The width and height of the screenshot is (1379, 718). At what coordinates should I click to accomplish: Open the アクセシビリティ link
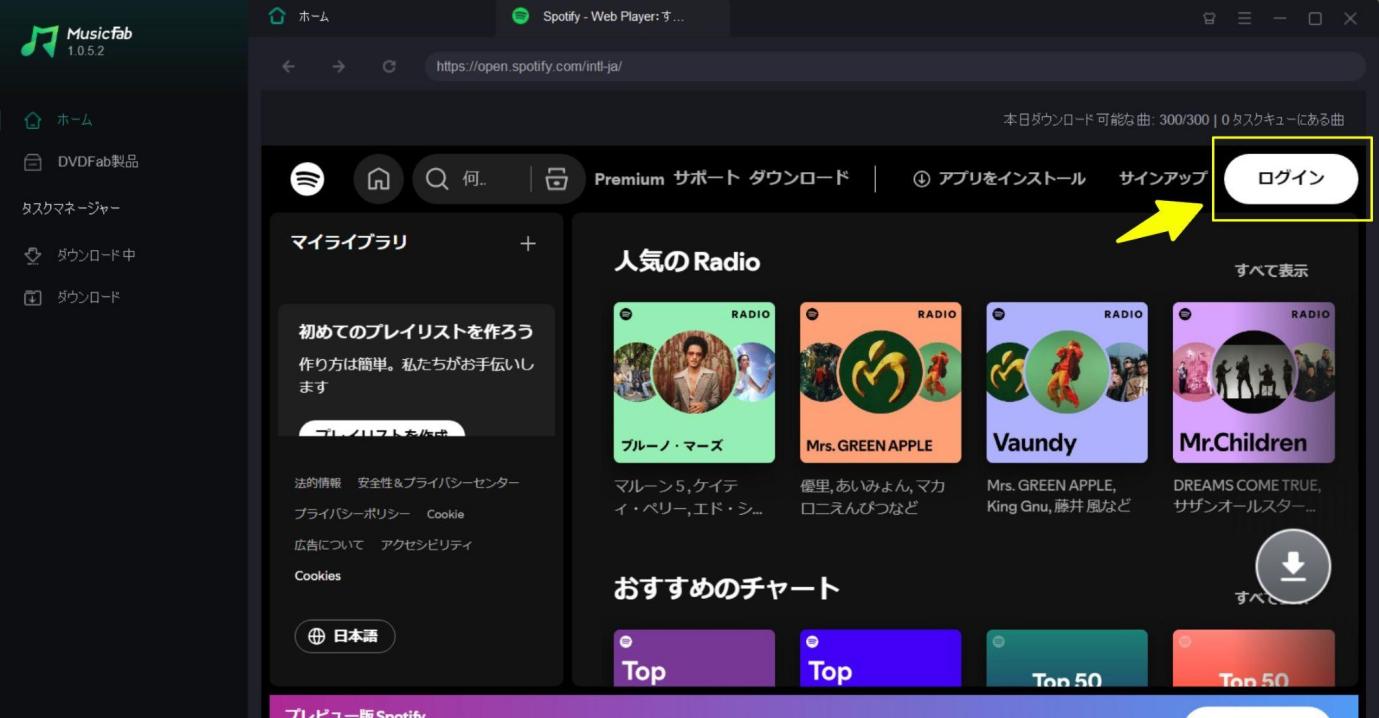tap(426, 545)
